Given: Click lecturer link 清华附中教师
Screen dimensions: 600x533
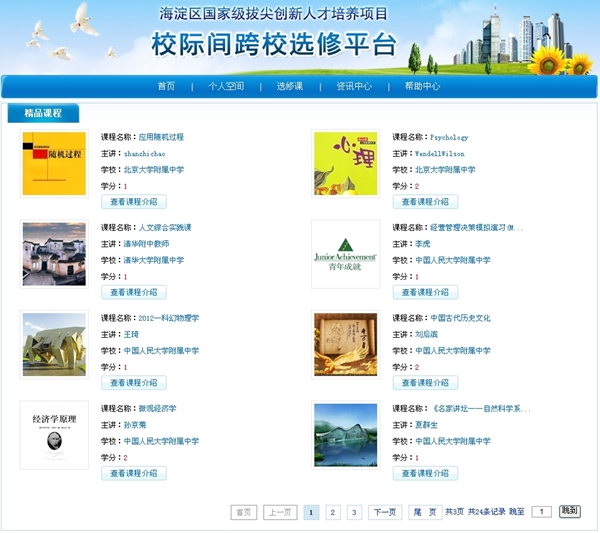Looking at the screenshot, I should click(x=146, y=244).
